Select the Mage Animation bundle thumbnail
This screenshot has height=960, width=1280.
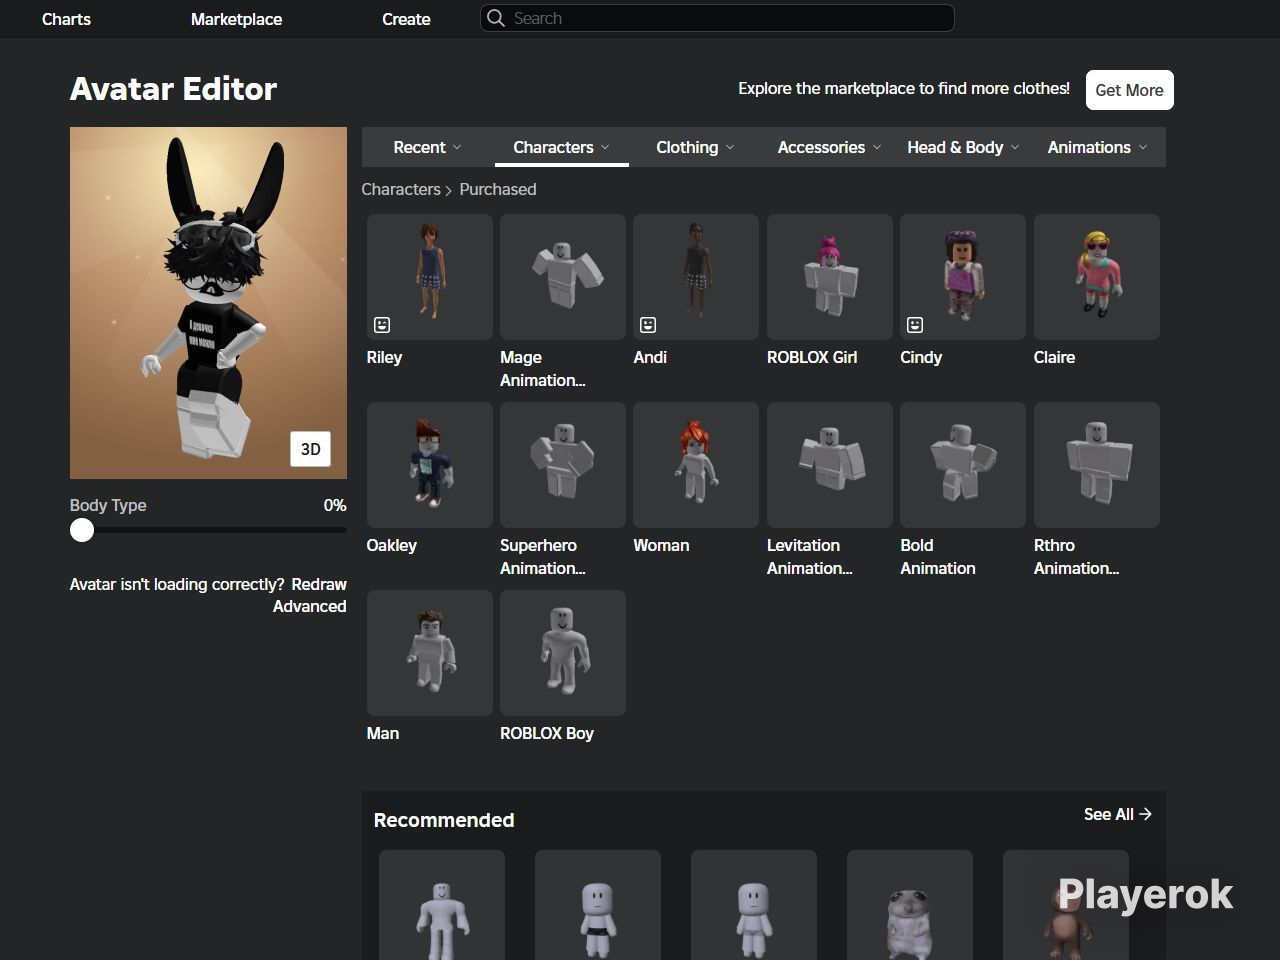563,277
